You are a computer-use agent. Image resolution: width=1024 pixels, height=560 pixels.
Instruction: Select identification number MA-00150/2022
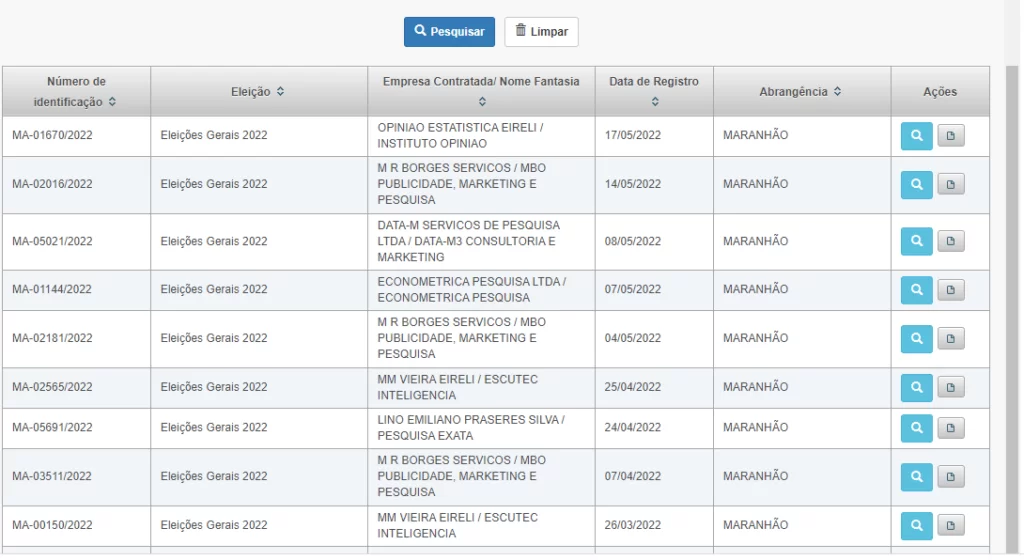[x=52, y=525]
